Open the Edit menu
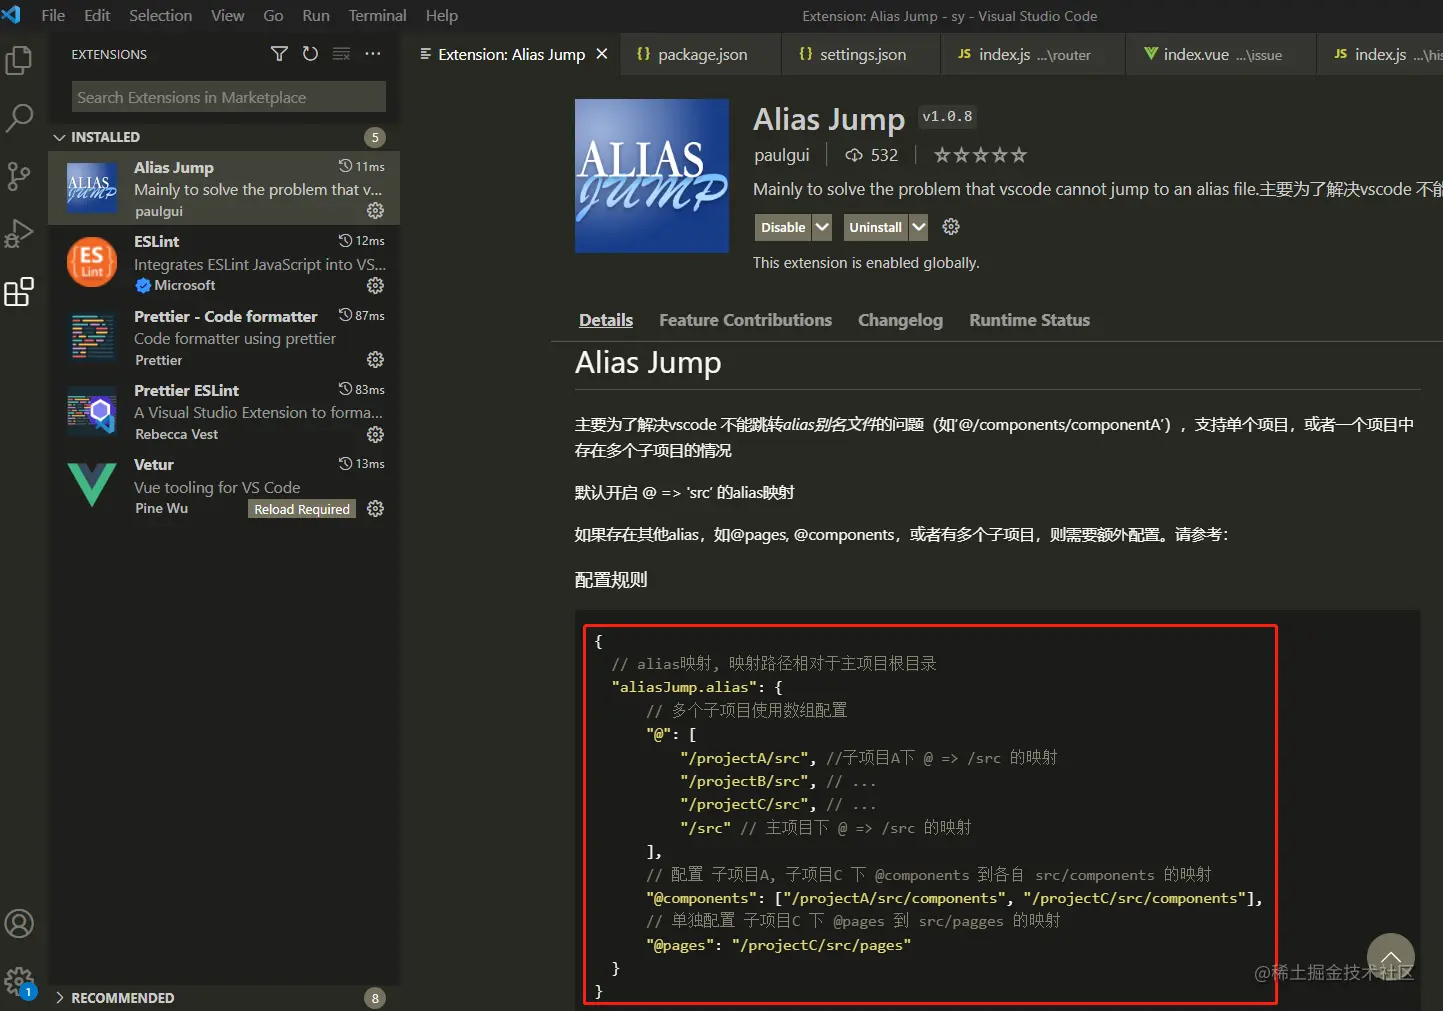 (97, 15)
